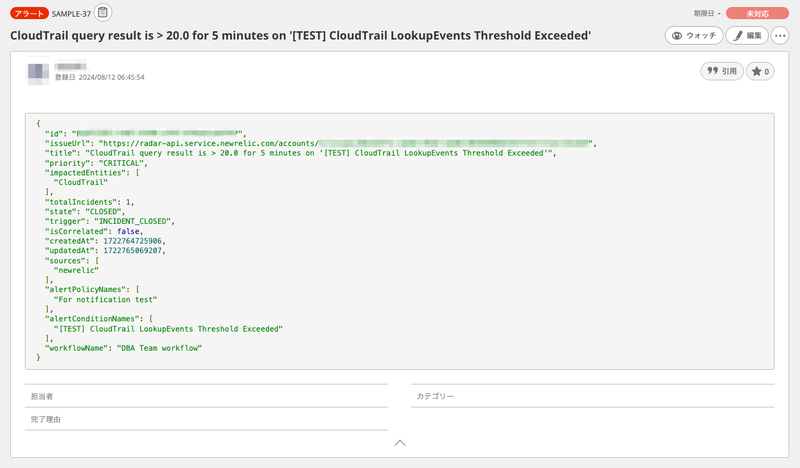Click the "trigger": "INCIDENT_CLOSED" line
This screenshot has width=800, height=468.
pos(110,221)
